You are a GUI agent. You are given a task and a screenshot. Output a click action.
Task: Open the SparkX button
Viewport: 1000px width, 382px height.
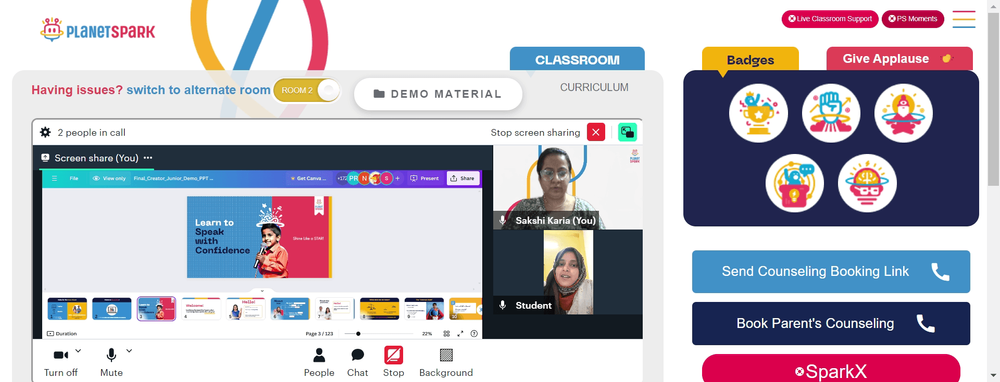[x=831, y=369]
